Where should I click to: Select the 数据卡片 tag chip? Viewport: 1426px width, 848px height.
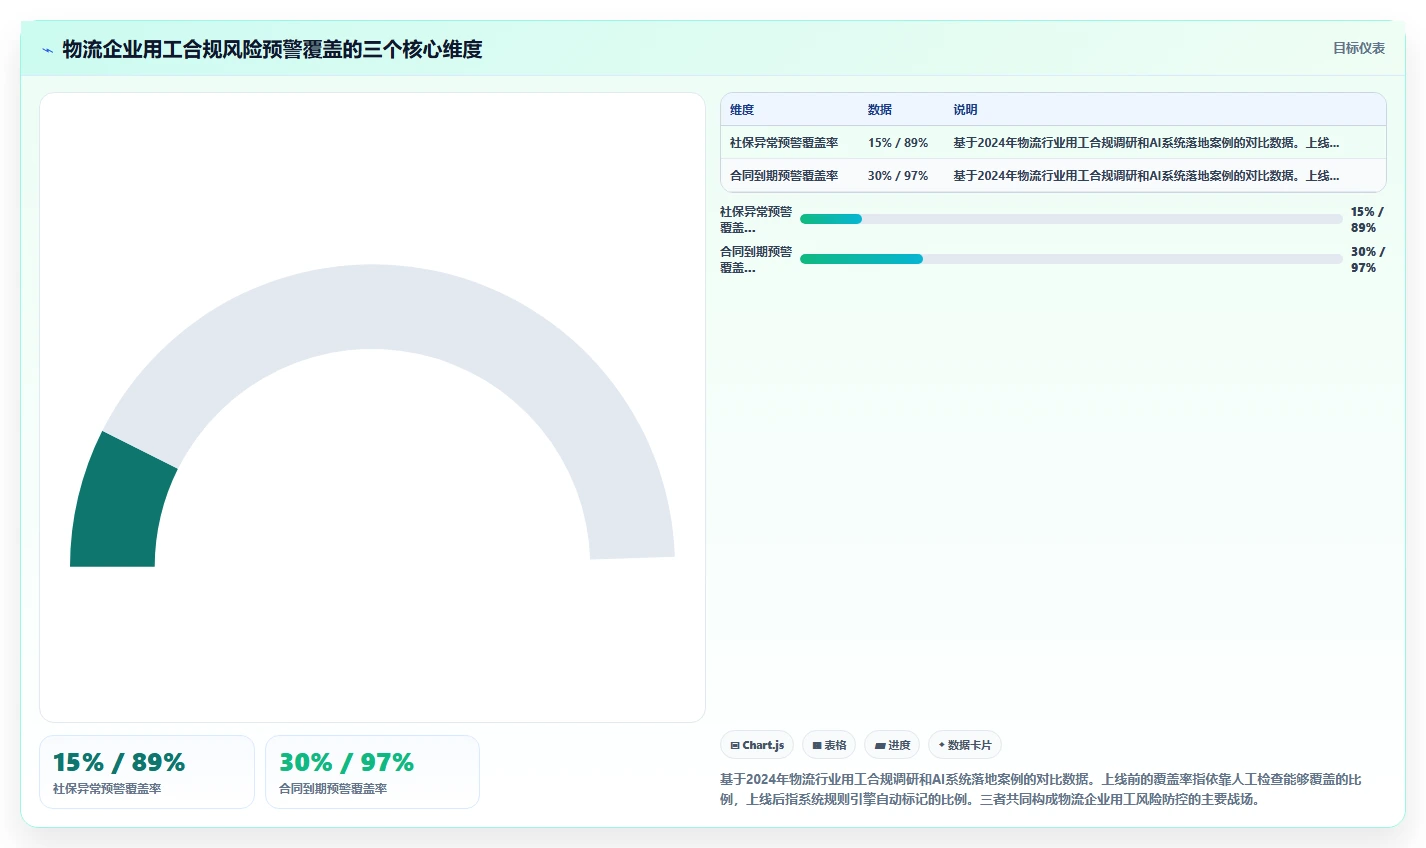pyautogui.click(x=965, y=745)
